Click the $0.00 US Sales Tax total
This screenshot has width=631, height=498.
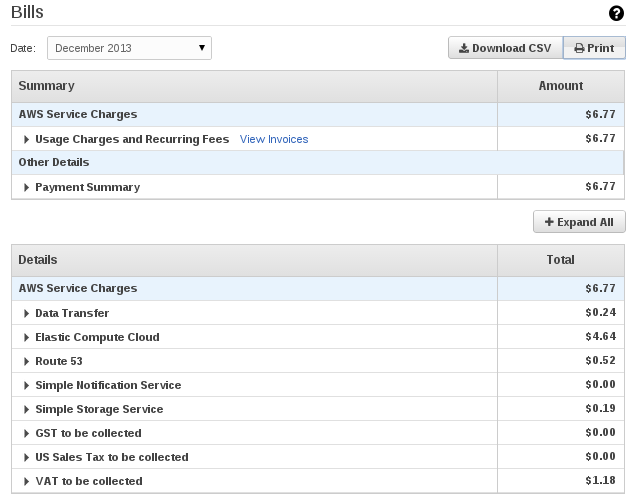600,457
